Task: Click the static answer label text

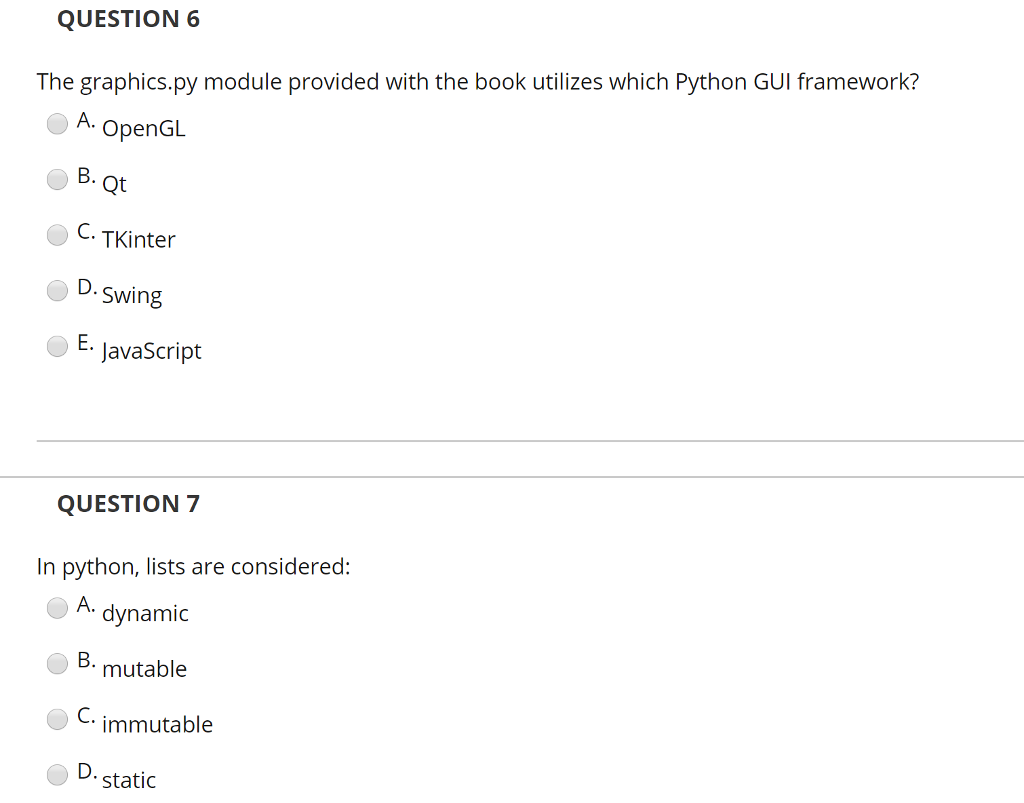Action: pyautogui.click(x=129, y=781)
